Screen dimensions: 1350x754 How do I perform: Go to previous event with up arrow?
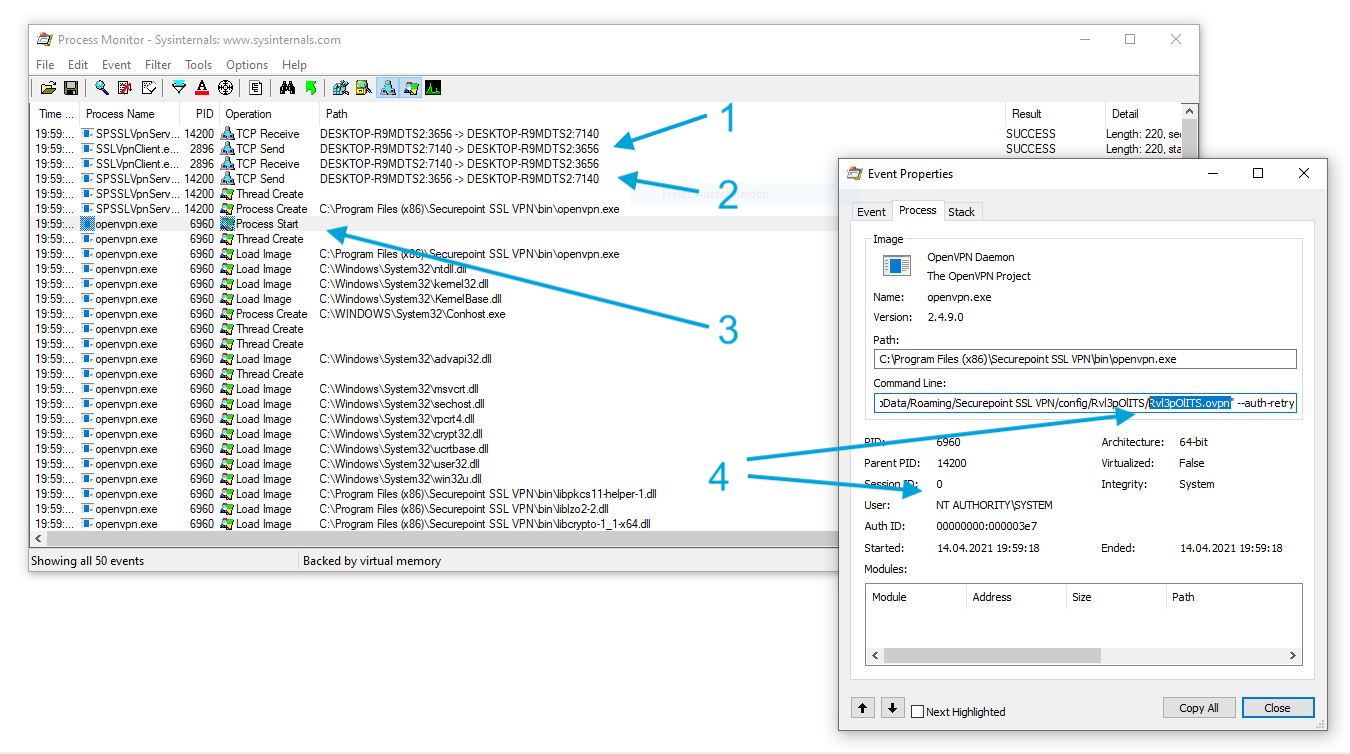pyautogui.click(x=862, y=708)
